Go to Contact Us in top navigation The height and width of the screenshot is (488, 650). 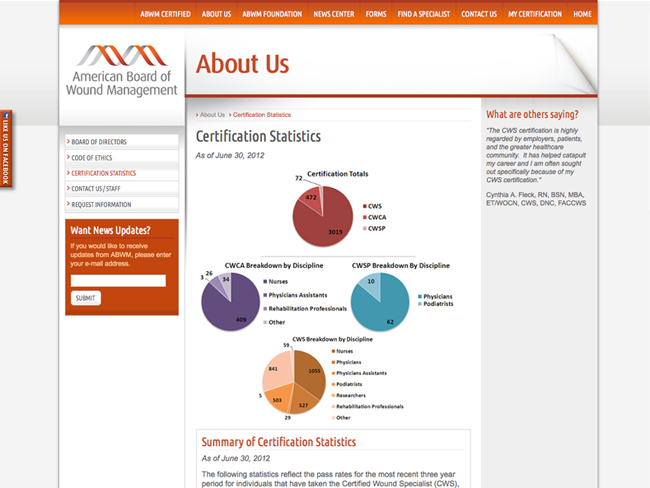(479, 14)
